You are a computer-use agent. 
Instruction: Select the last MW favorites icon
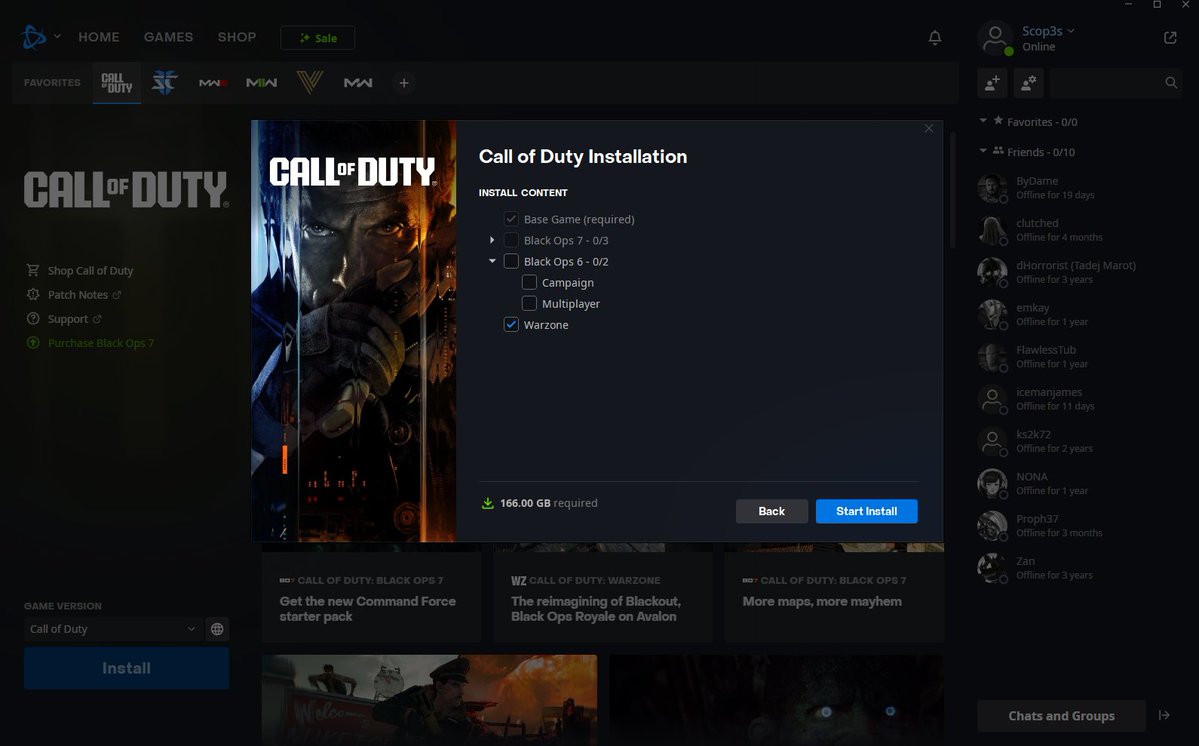(358, 83)
